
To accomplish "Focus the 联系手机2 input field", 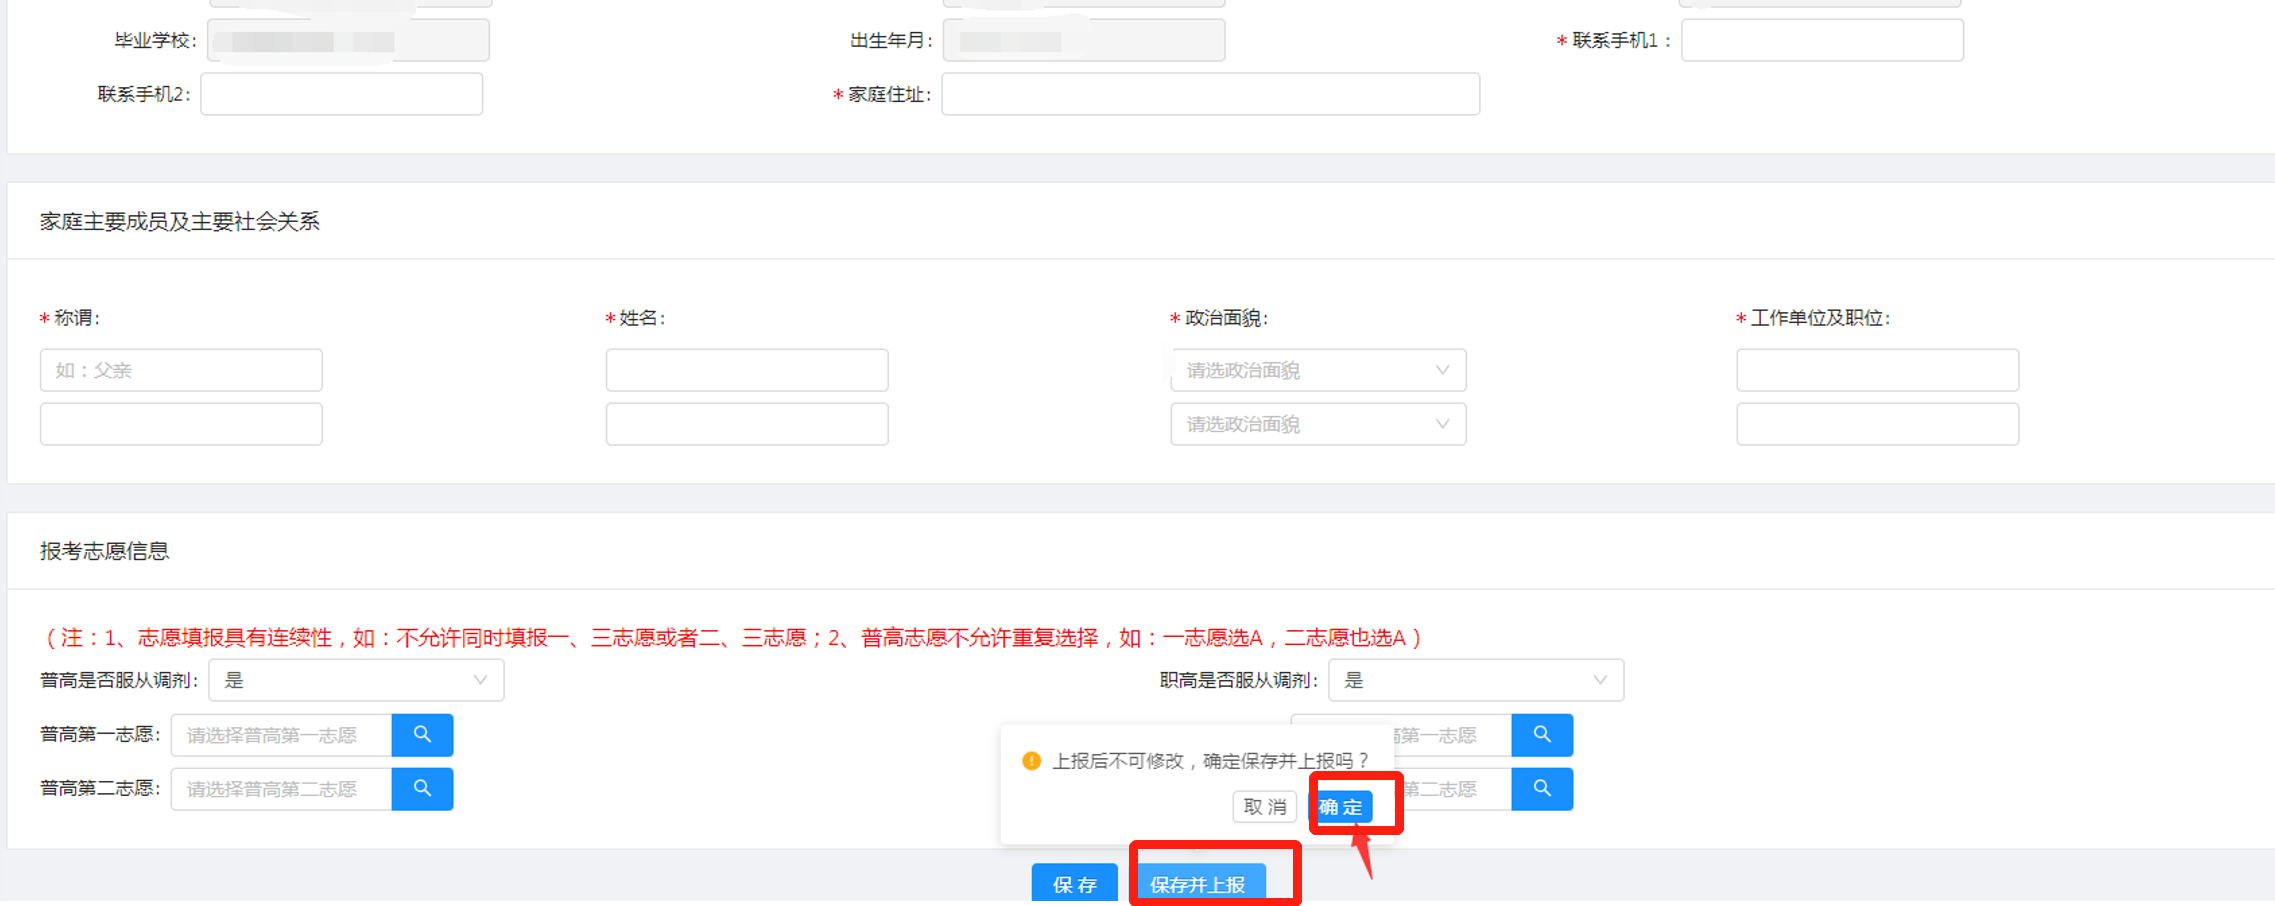I will (342, 94).
